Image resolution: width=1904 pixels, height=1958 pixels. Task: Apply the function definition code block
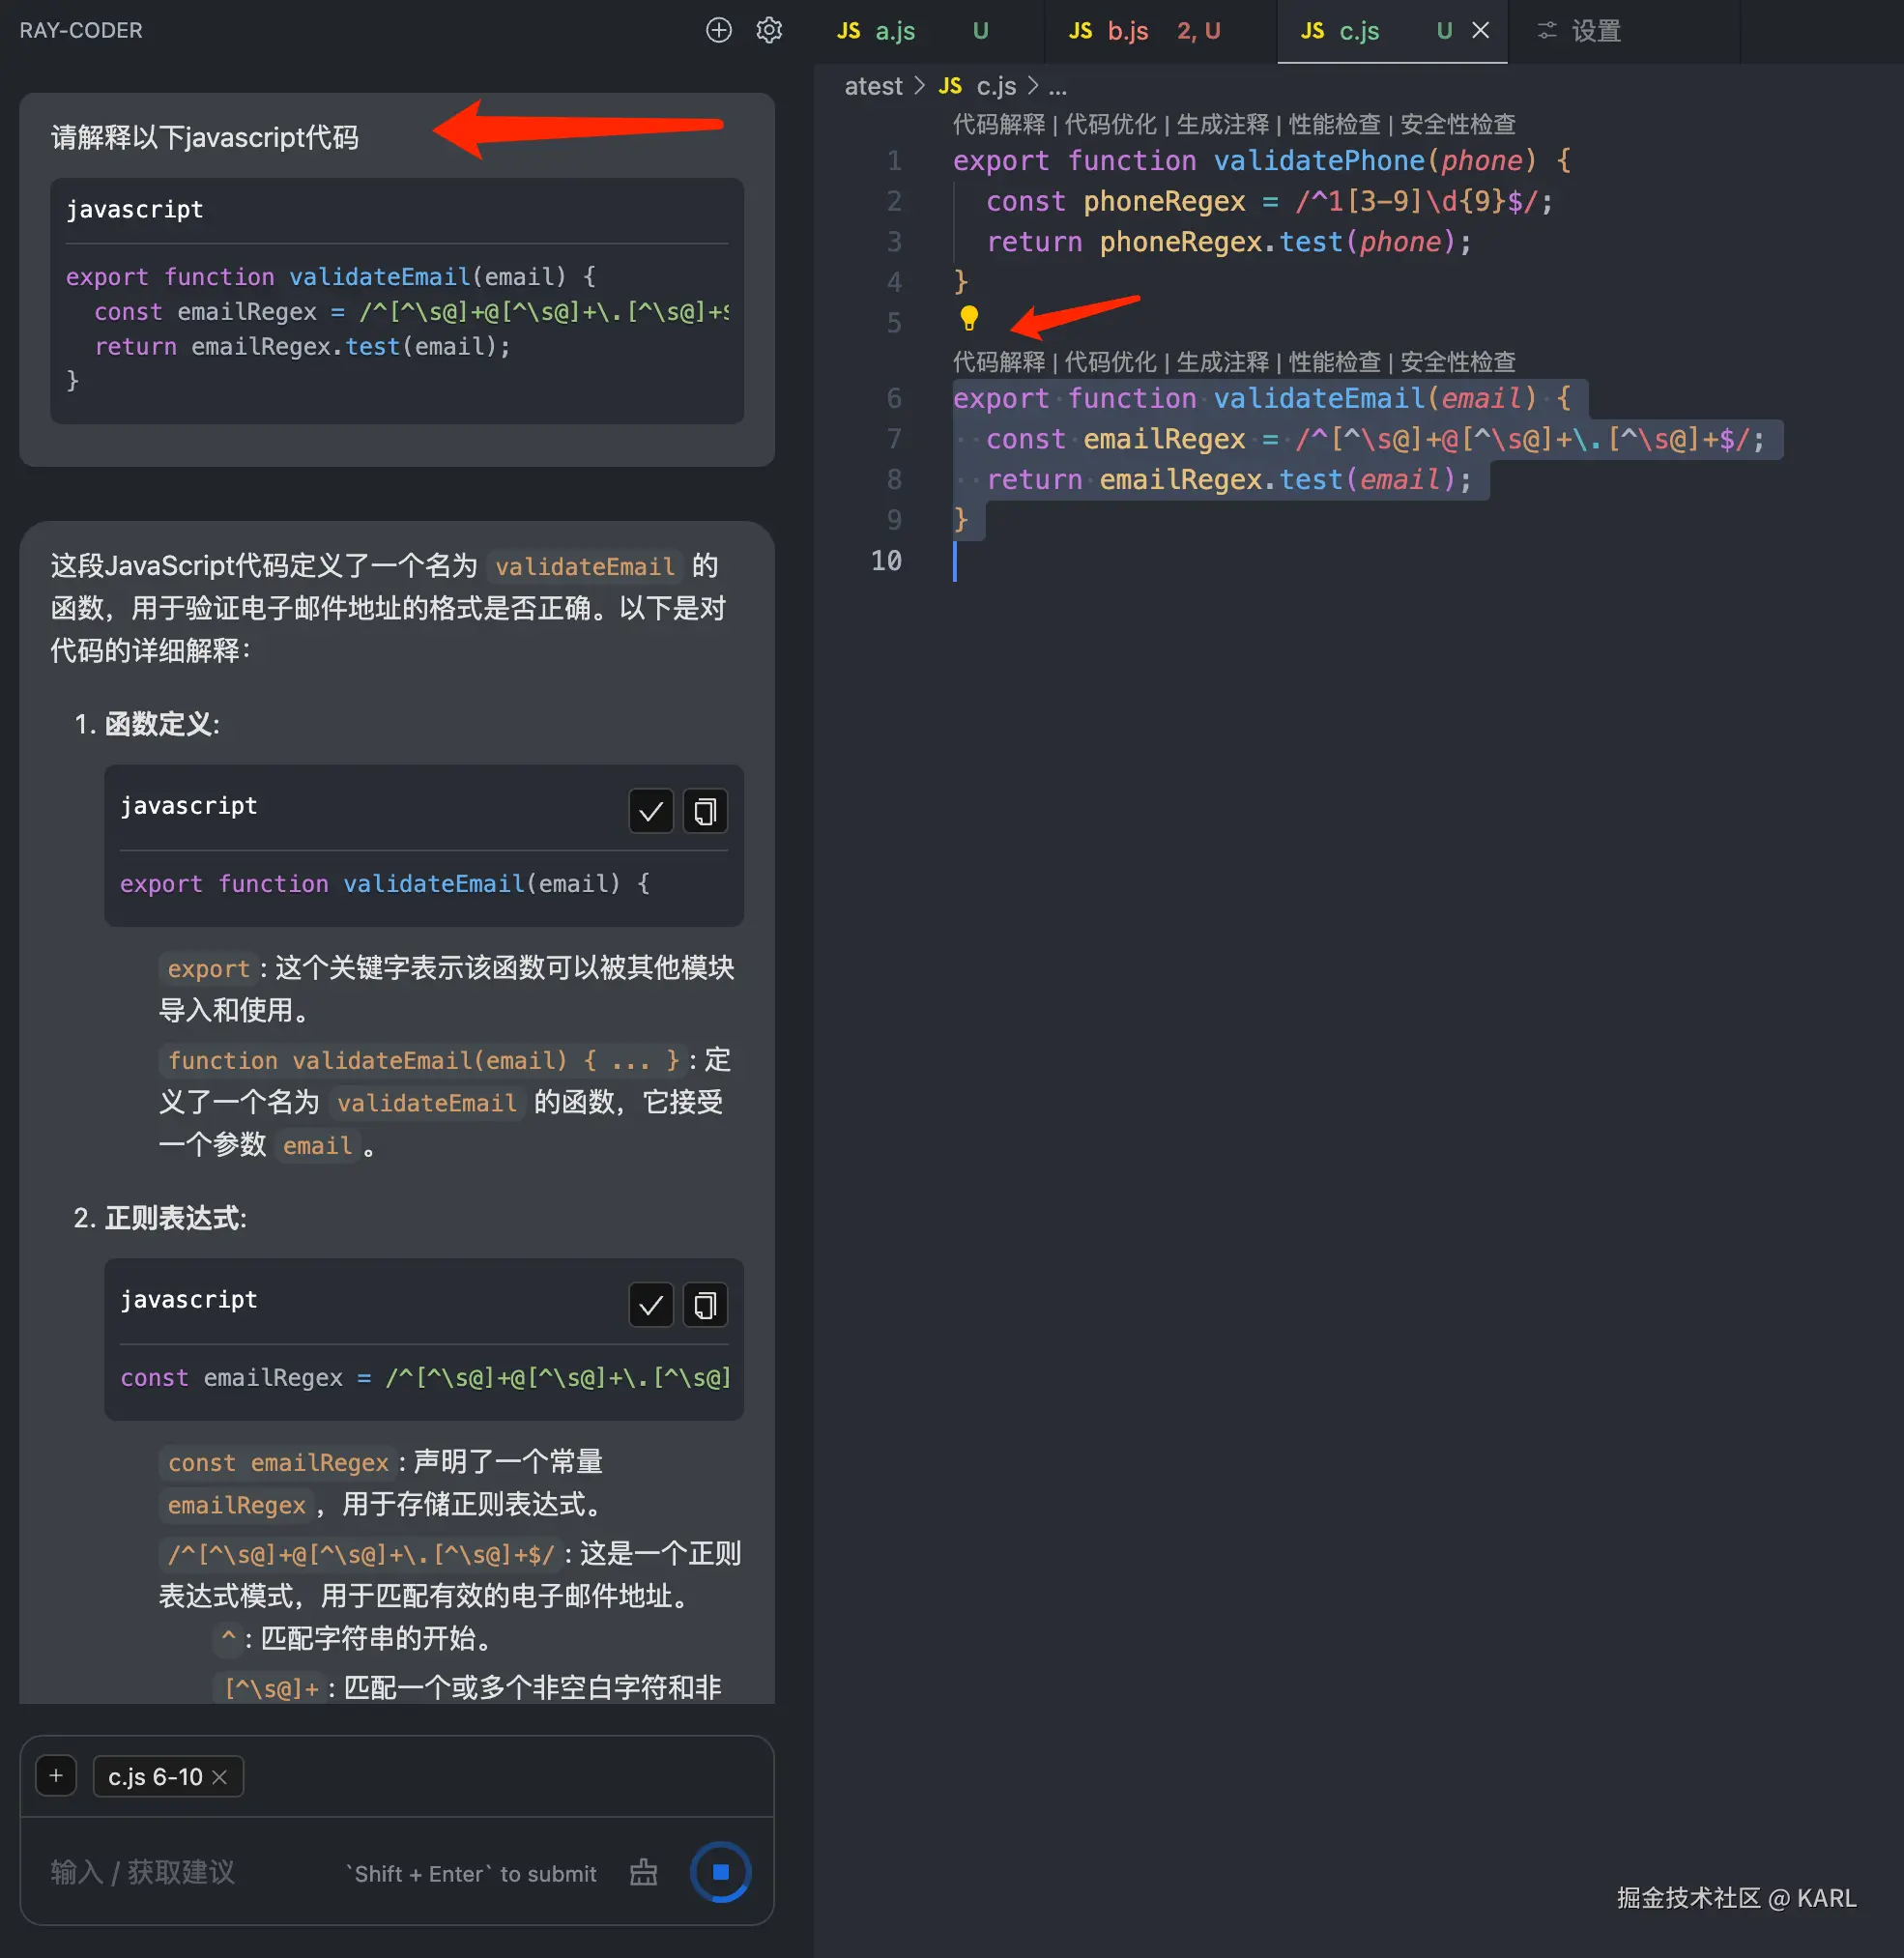(x=650, y=811)
